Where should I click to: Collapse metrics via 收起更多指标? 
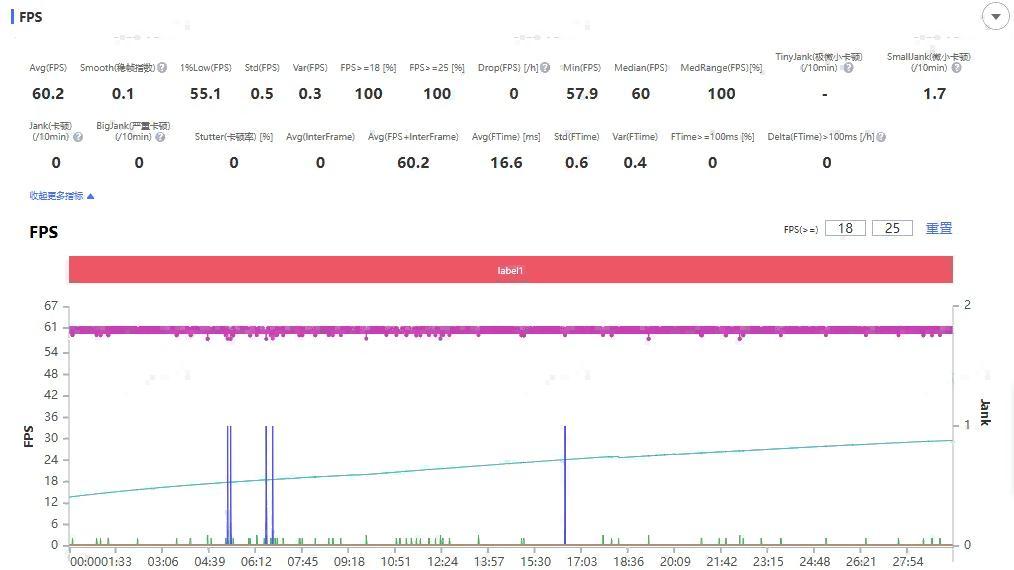click(x=61, y=196)
